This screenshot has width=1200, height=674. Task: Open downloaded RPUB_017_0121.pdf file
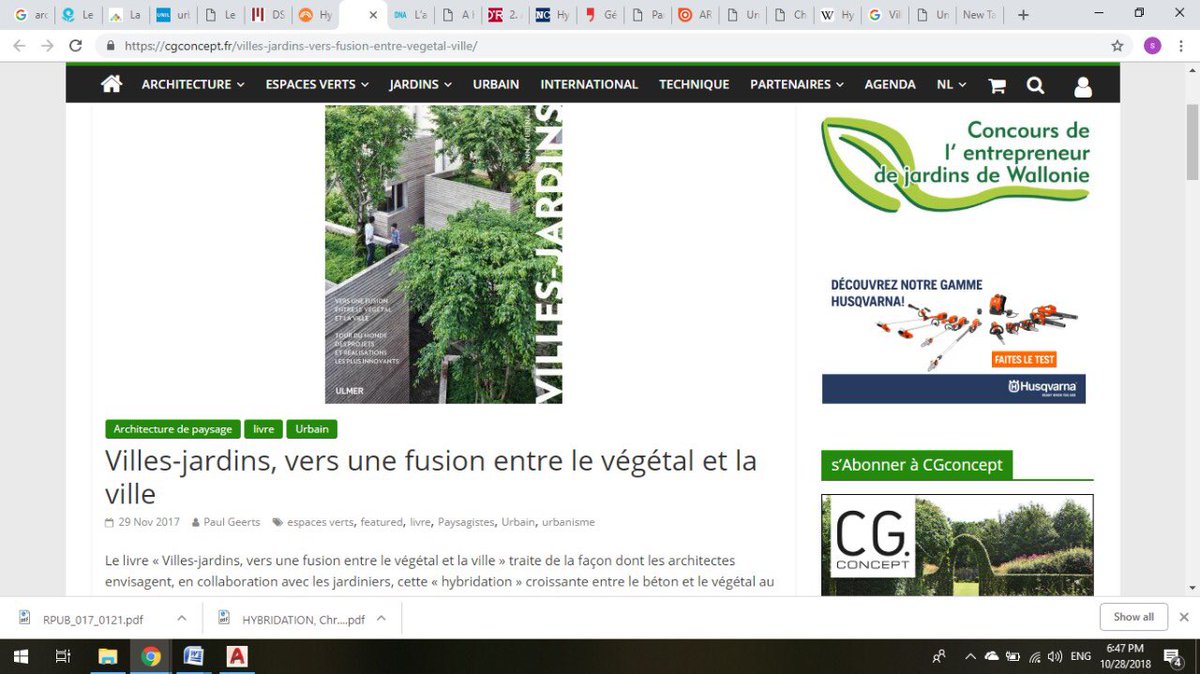pyautogui.click(x=92, y=619)
